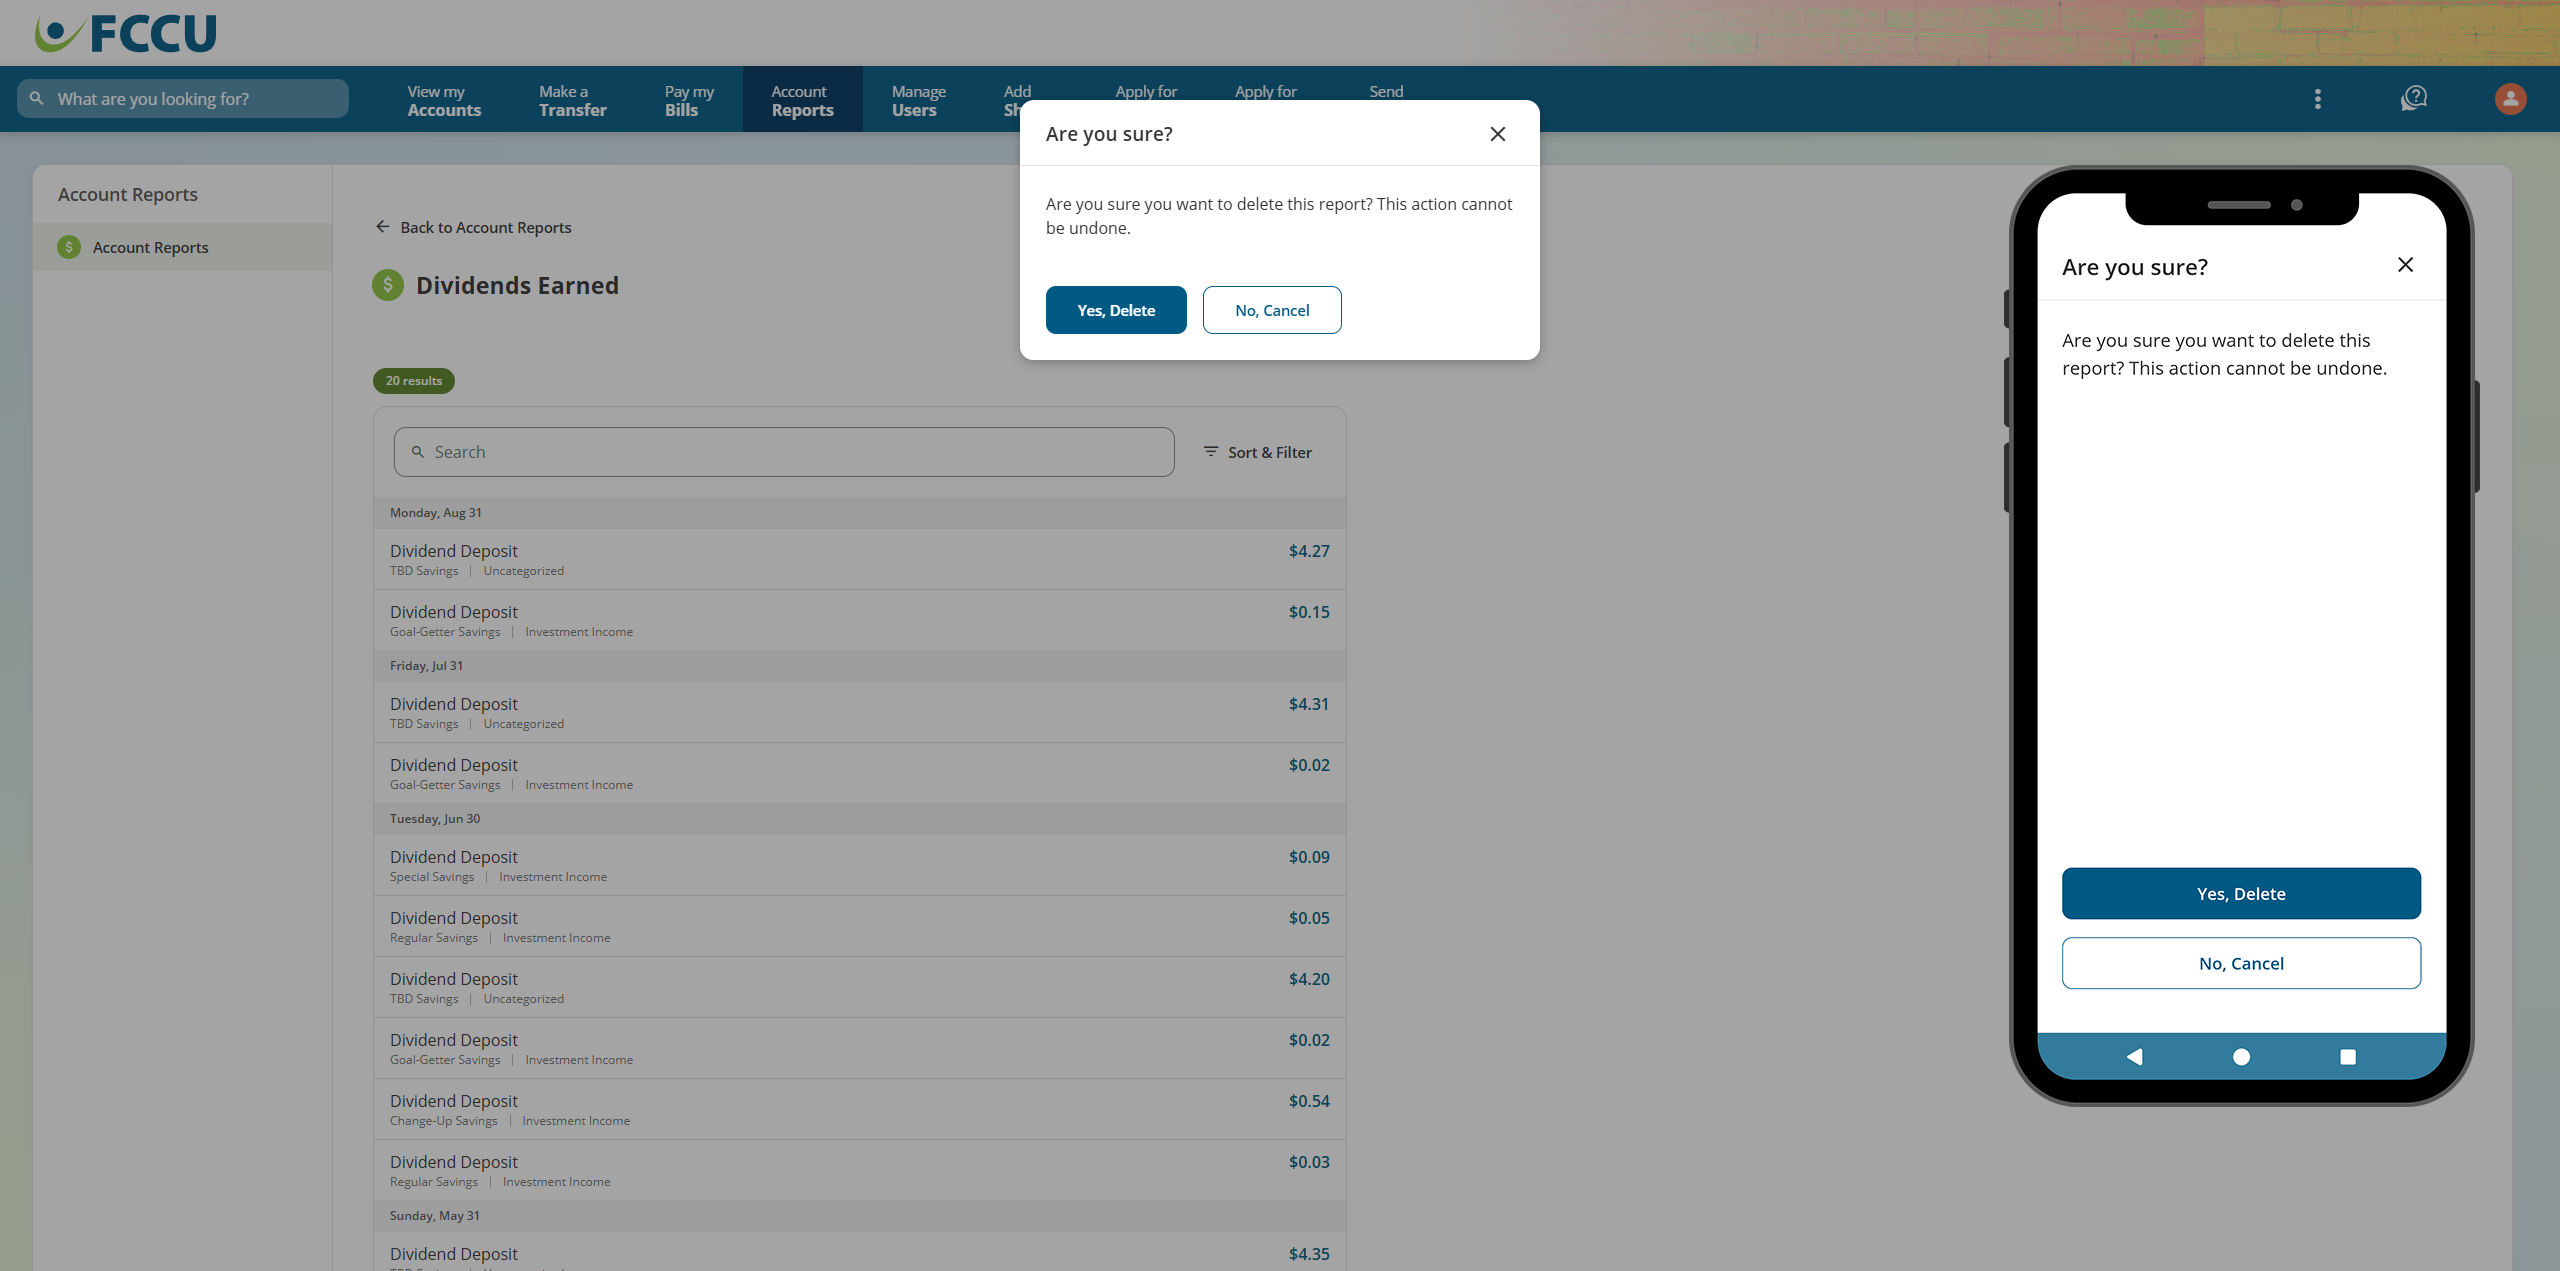This screenshot has width=2560, height=1271.
Task: Open the $0.03 Regular Savings deposit
Action: [x=859, y=1170]
